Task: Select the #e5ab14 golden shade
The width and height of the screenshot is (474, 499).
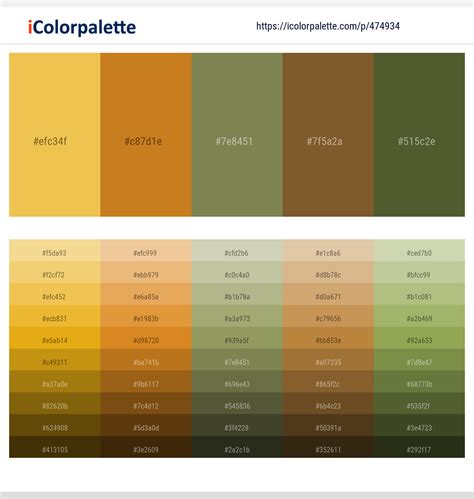Action: coord(55,338)
